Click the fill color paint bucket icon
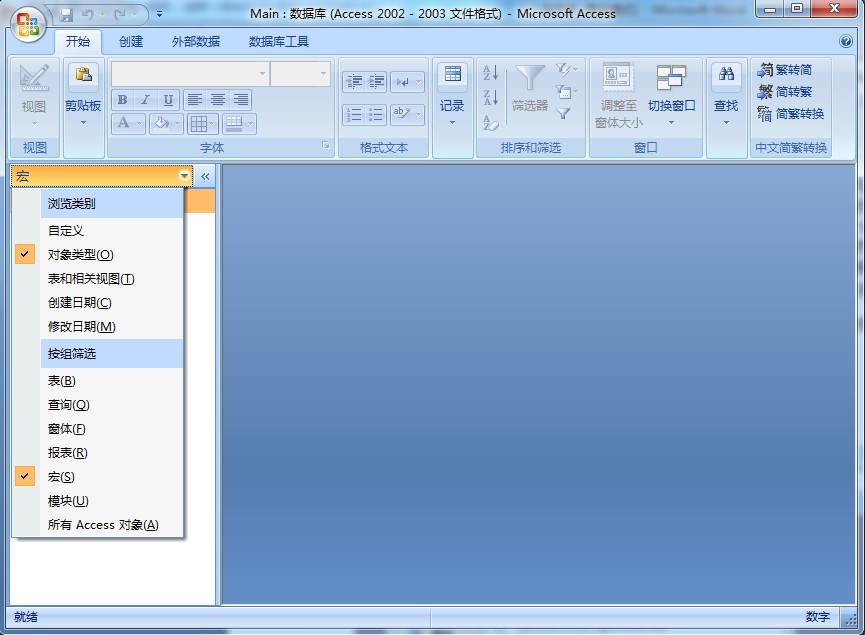 click(161, 124)
